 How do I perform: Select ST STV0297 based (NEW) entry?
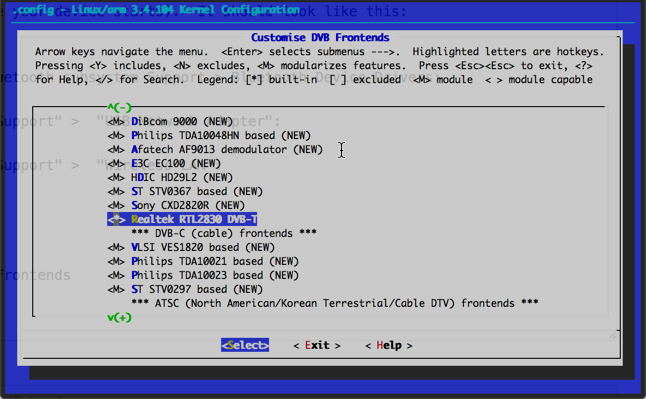tap(197, 289)
